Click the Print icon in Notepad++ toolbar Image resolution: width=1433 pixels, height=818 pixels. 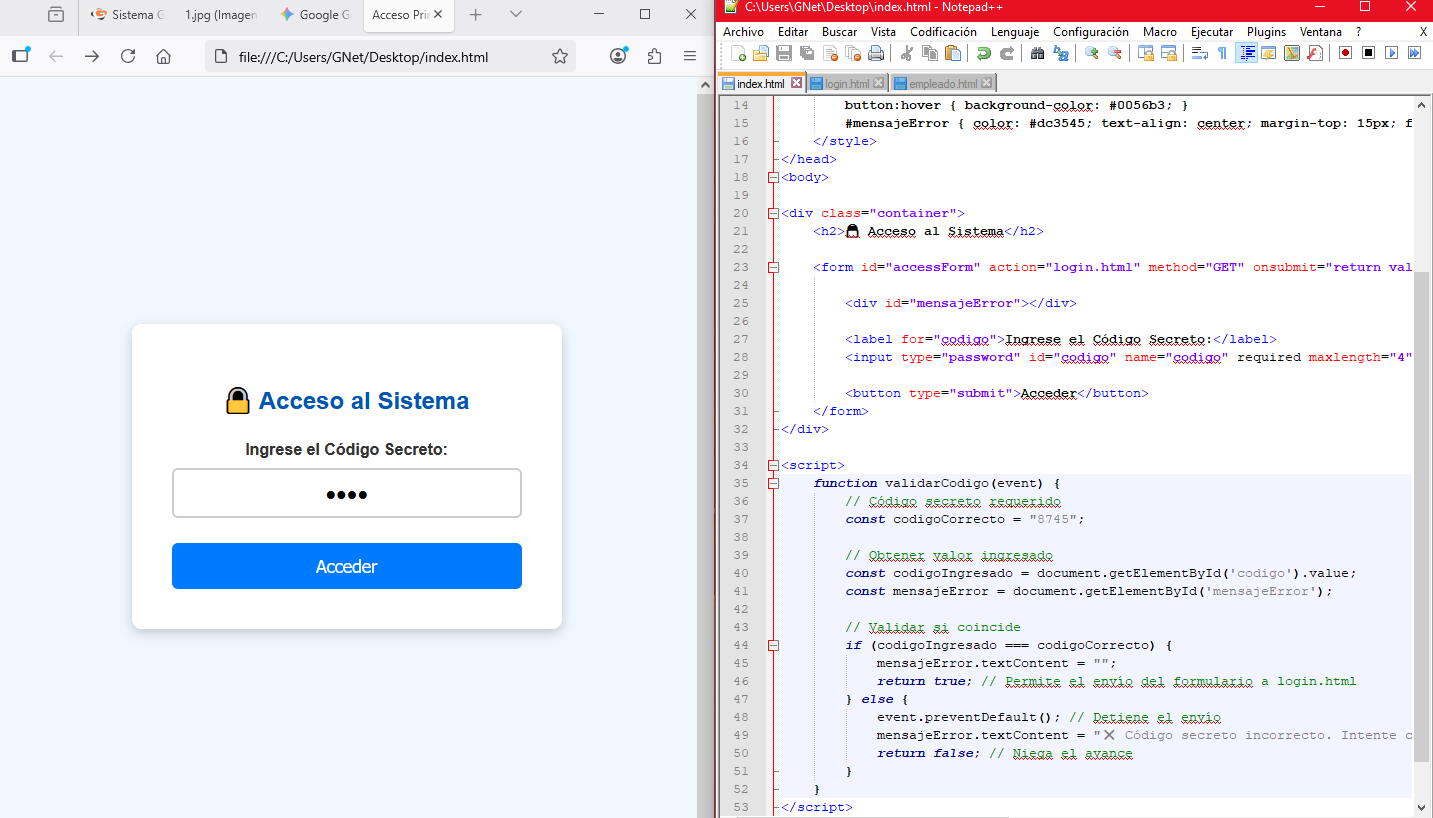876,53
